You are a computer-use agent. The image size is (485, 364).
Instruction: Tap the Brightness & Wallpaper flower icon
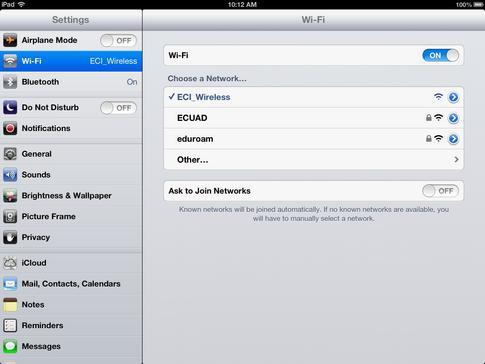point(10,196)
